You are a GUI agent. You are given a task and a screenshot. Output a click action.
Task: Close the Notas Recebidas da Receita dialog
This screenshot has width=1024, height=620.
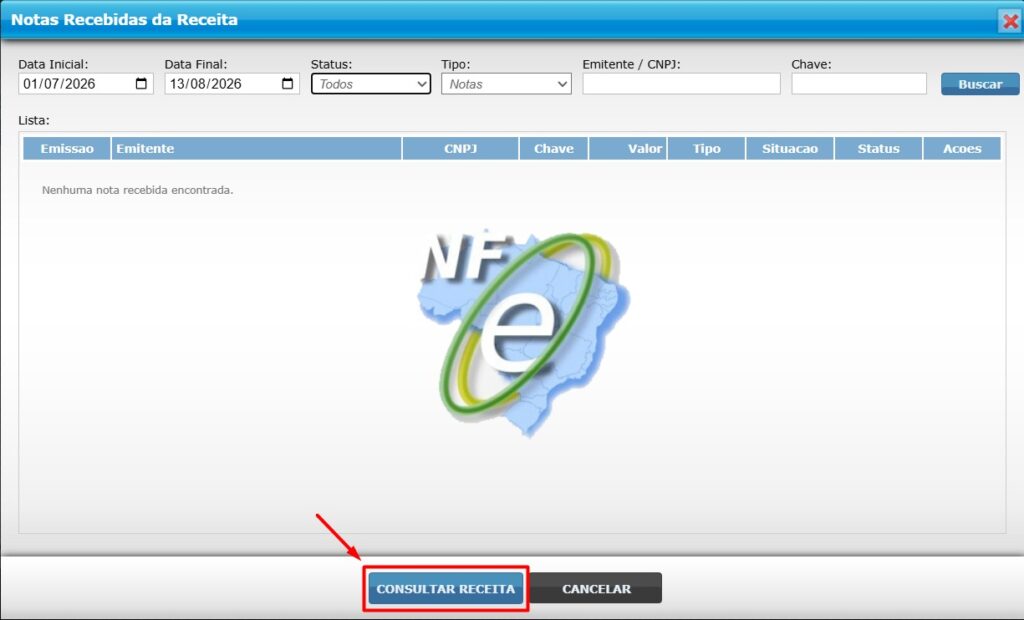pyautogui.click(x=1010, y=21)
